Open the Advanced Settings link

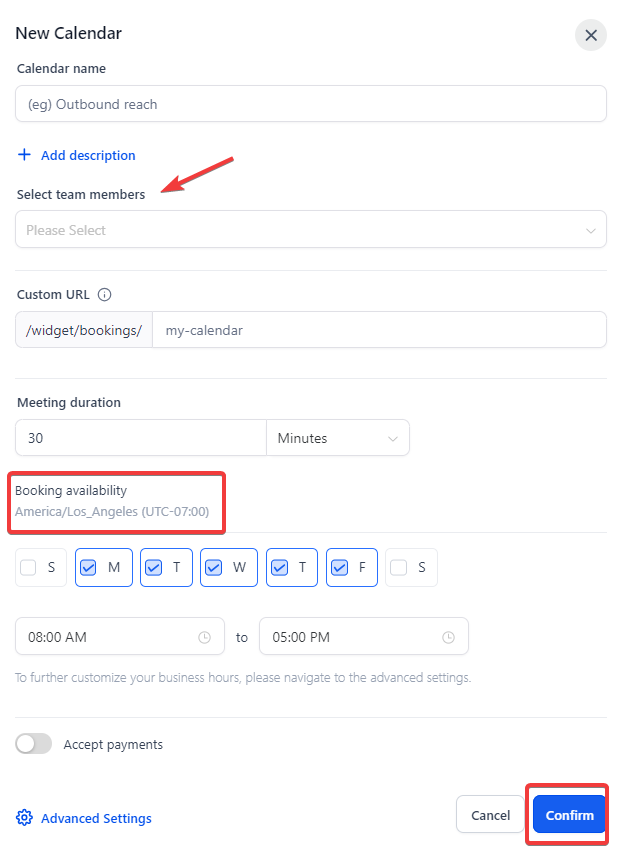96,818
